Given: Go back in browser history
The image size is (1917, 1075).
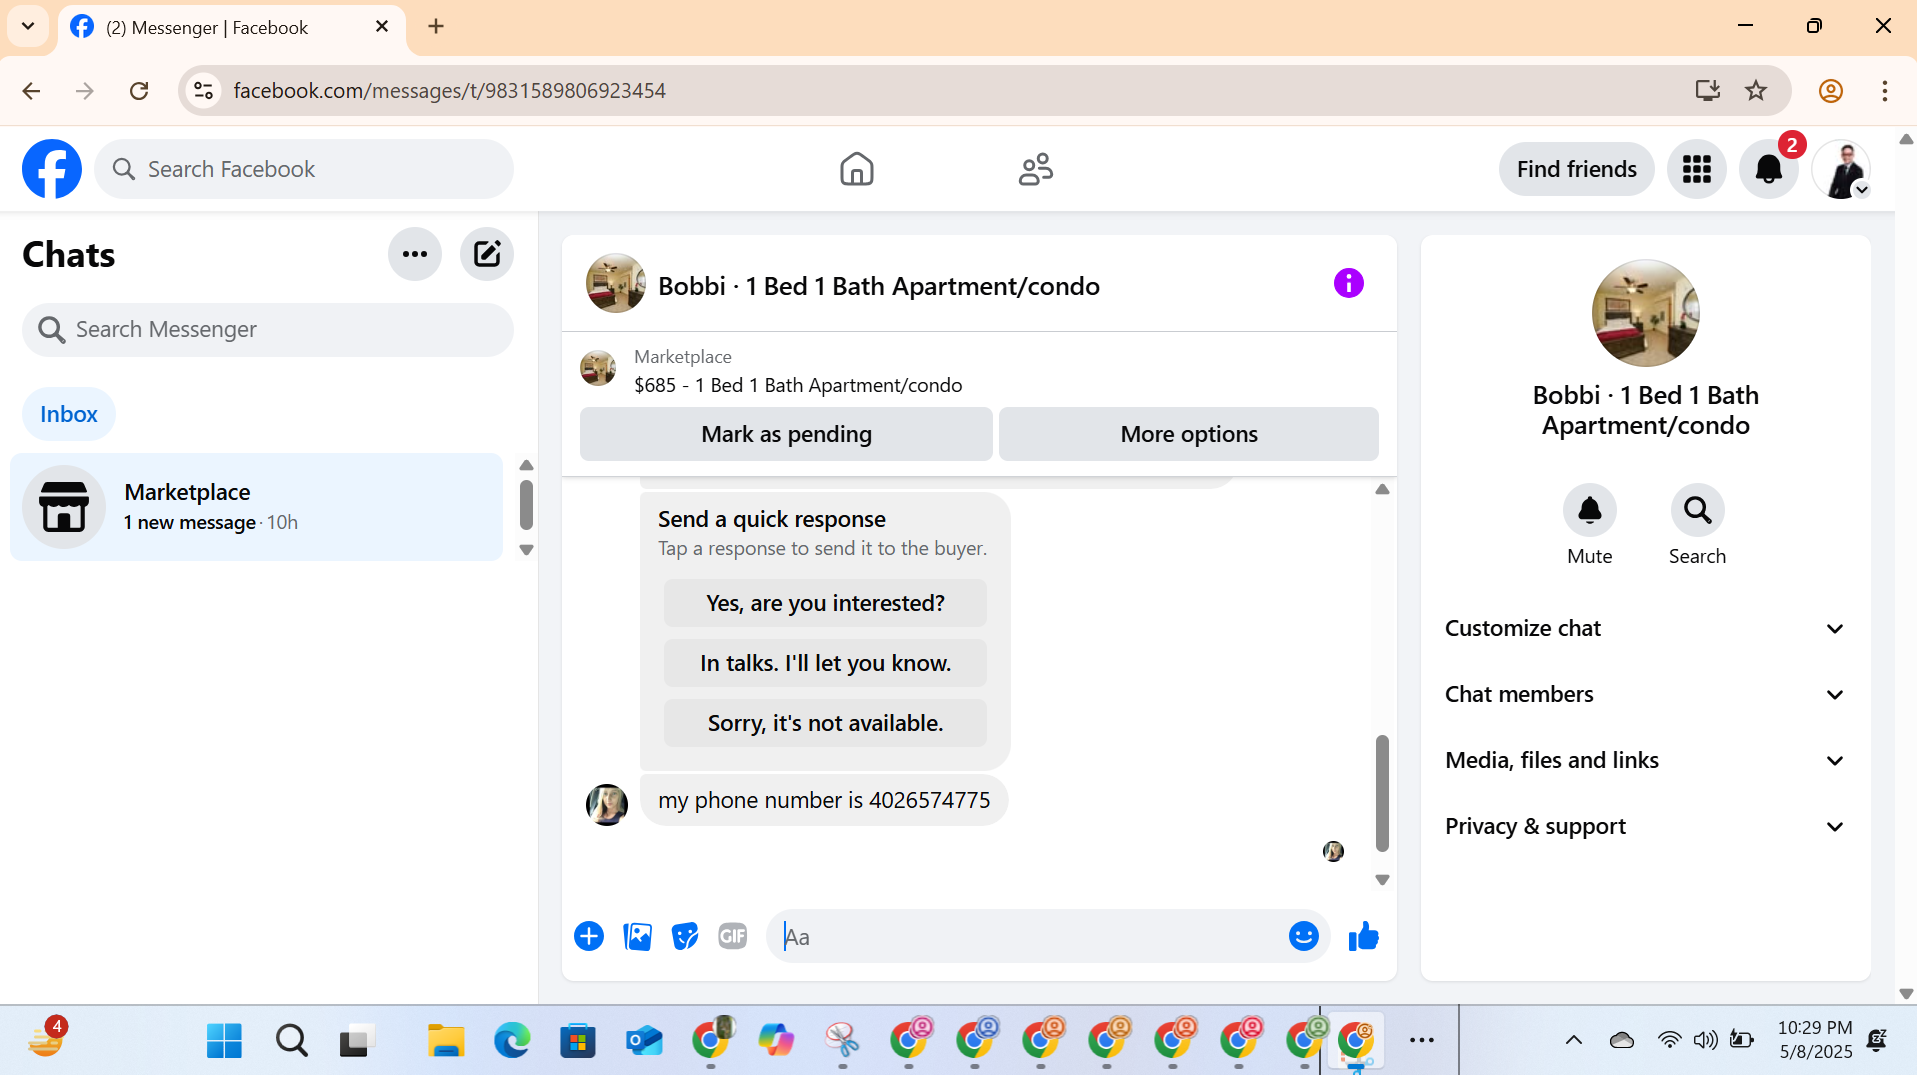Looking at the screenshot, I should (32, 91).
